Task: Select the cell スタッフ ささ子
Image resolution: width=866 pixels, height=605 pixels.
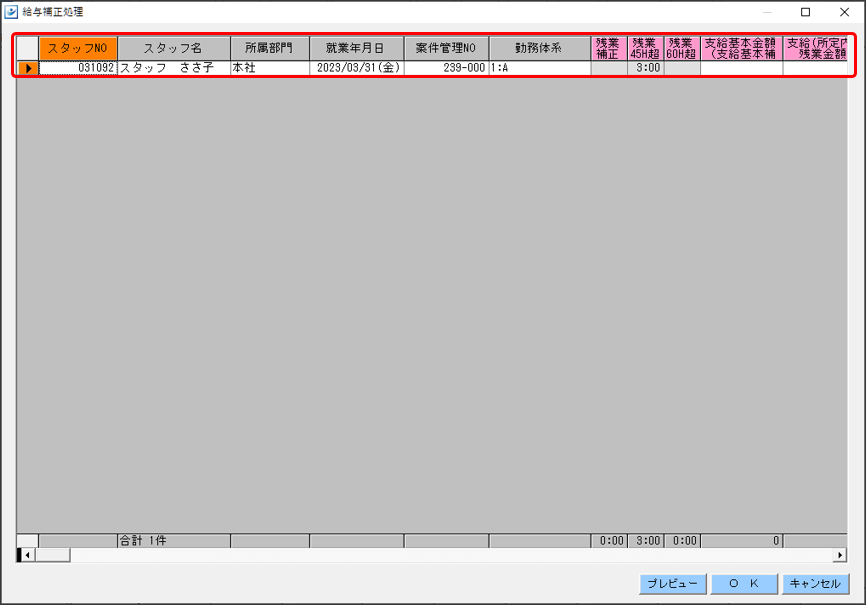Action: [173, 68]
